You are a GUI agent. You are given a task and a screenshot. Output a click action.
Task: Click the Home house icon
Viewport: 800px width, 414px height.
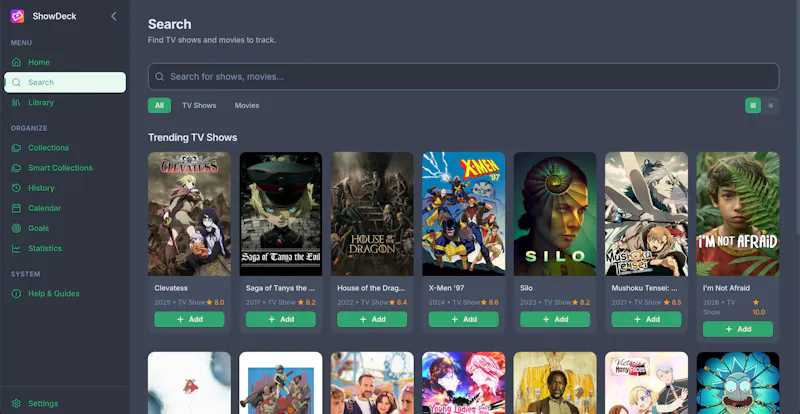coord(16,62)
